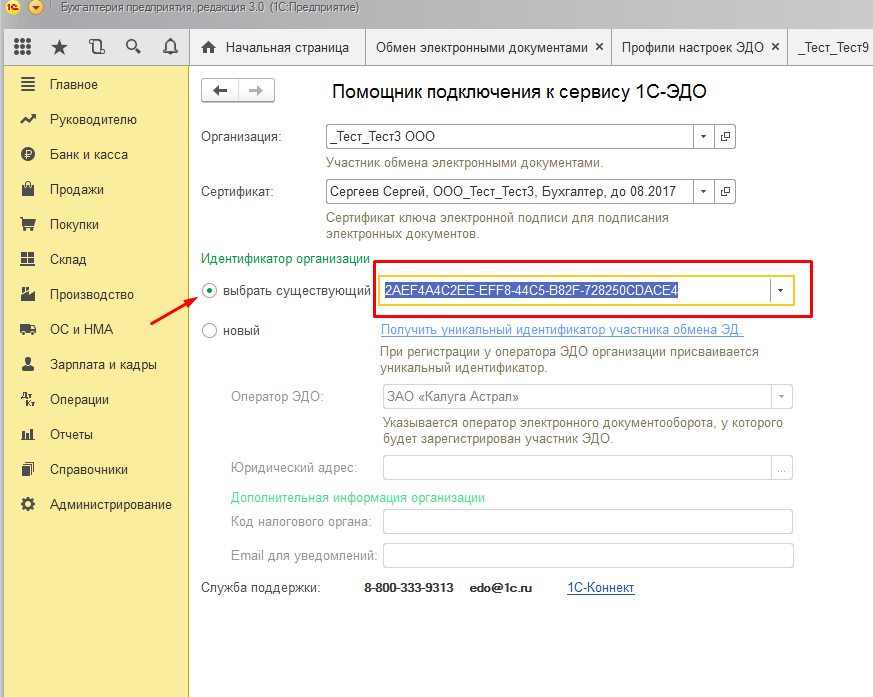
Task: Click the Продажи bag icon
Action: 28,189
